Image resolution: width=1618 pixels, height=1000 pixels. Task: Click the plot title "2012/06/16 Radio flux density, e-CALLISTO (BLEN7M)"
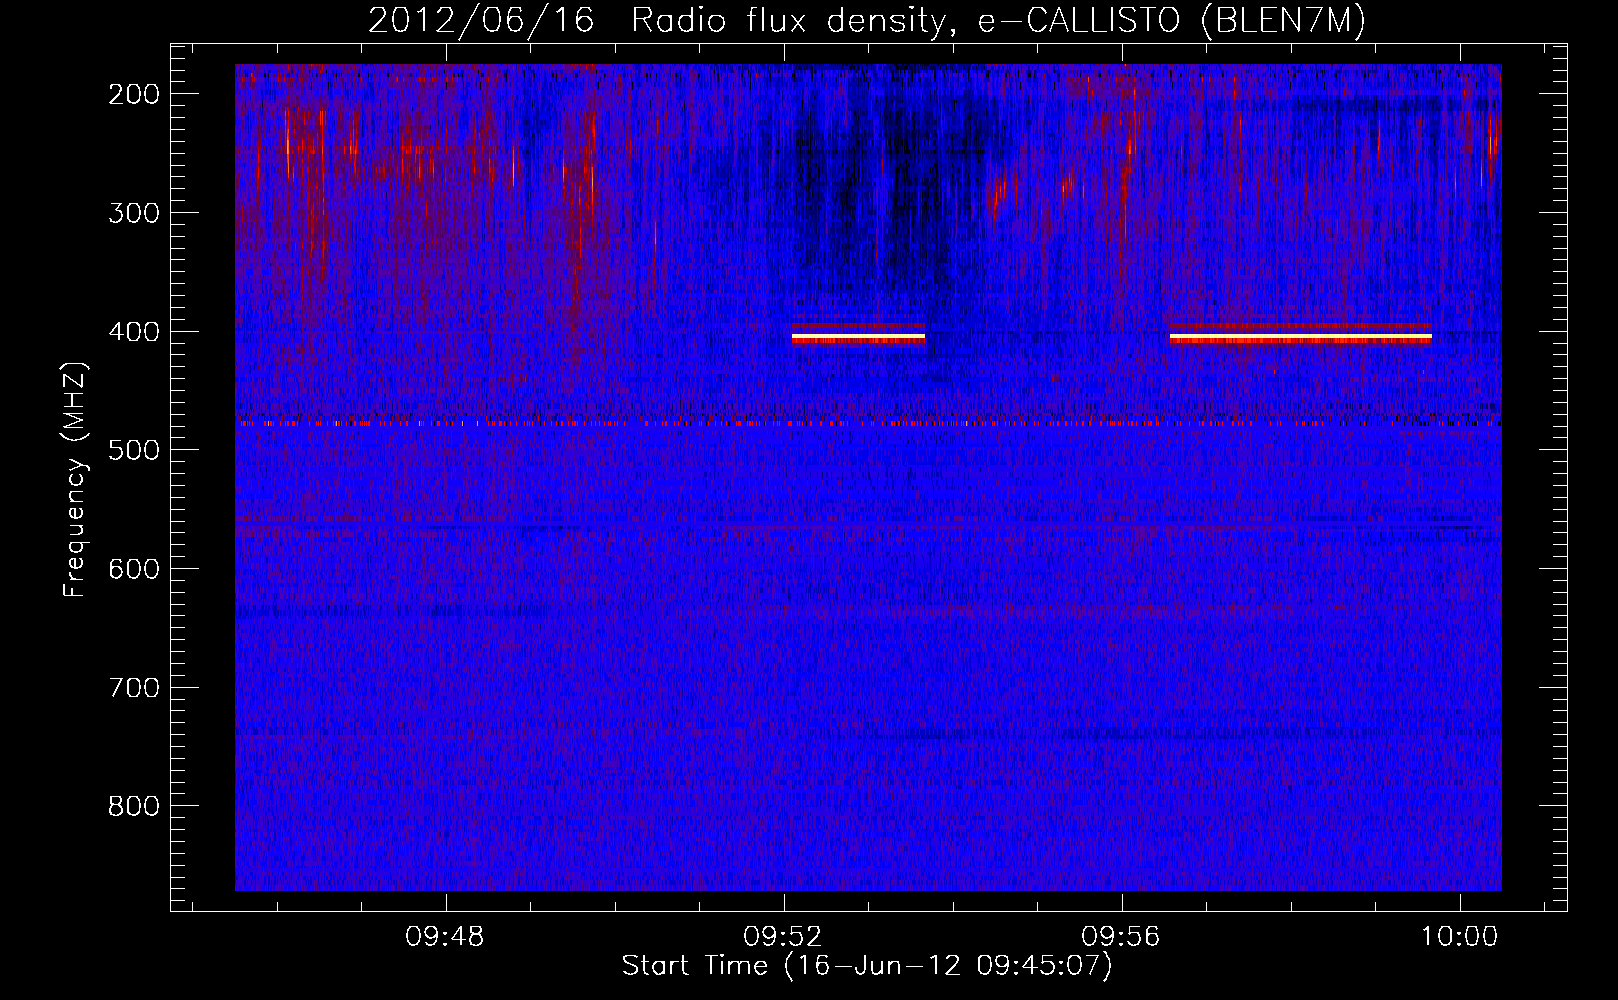pos(867,21)
